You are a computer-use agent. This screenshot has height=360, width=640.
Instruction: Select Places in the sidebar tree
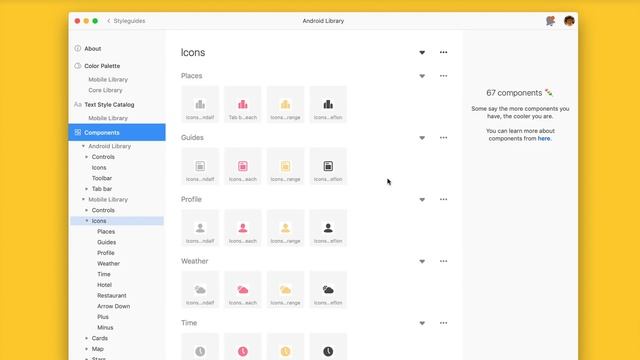(106, 231)
